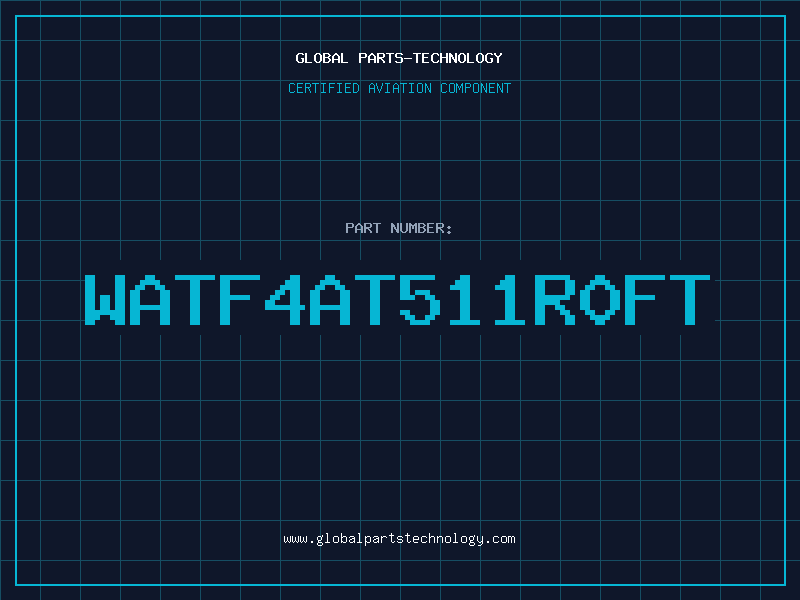Click the part number WATF4AT511R0FT
The image size is (800, 600).
(x=397, y=299)
